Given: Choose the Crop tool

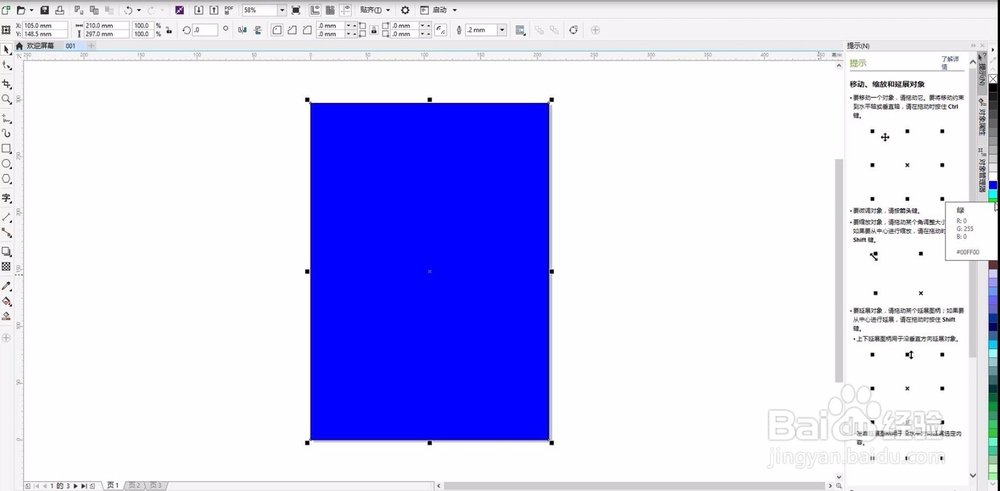Looking at the screenshot, I should [x=6, y=84].
